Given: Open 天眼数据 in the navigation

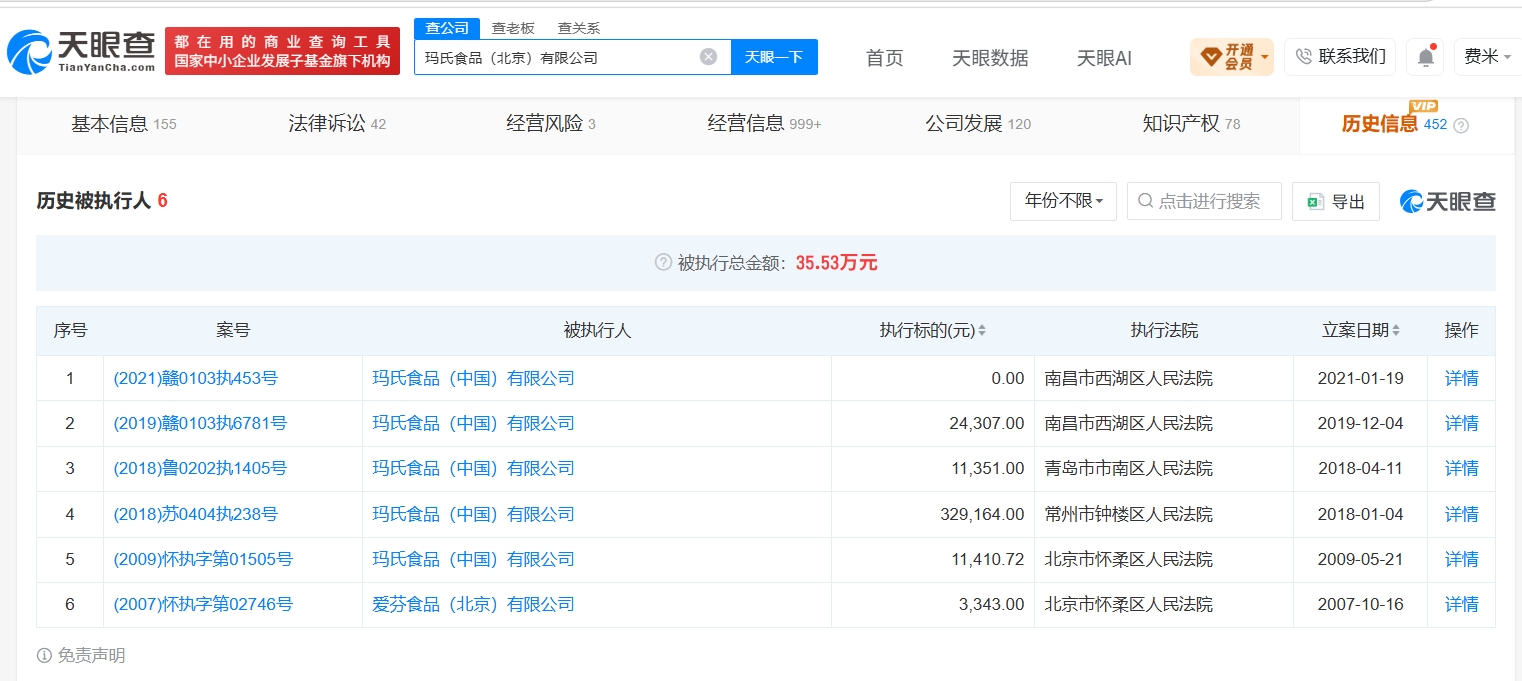Looking at the screenshot, I should [990, 58].
